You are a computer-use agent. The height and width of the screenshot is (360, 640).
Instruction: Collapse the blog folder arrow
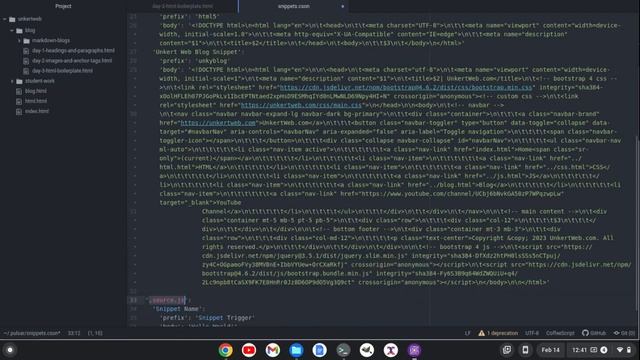pyautogui.click(x=12, y=31)
